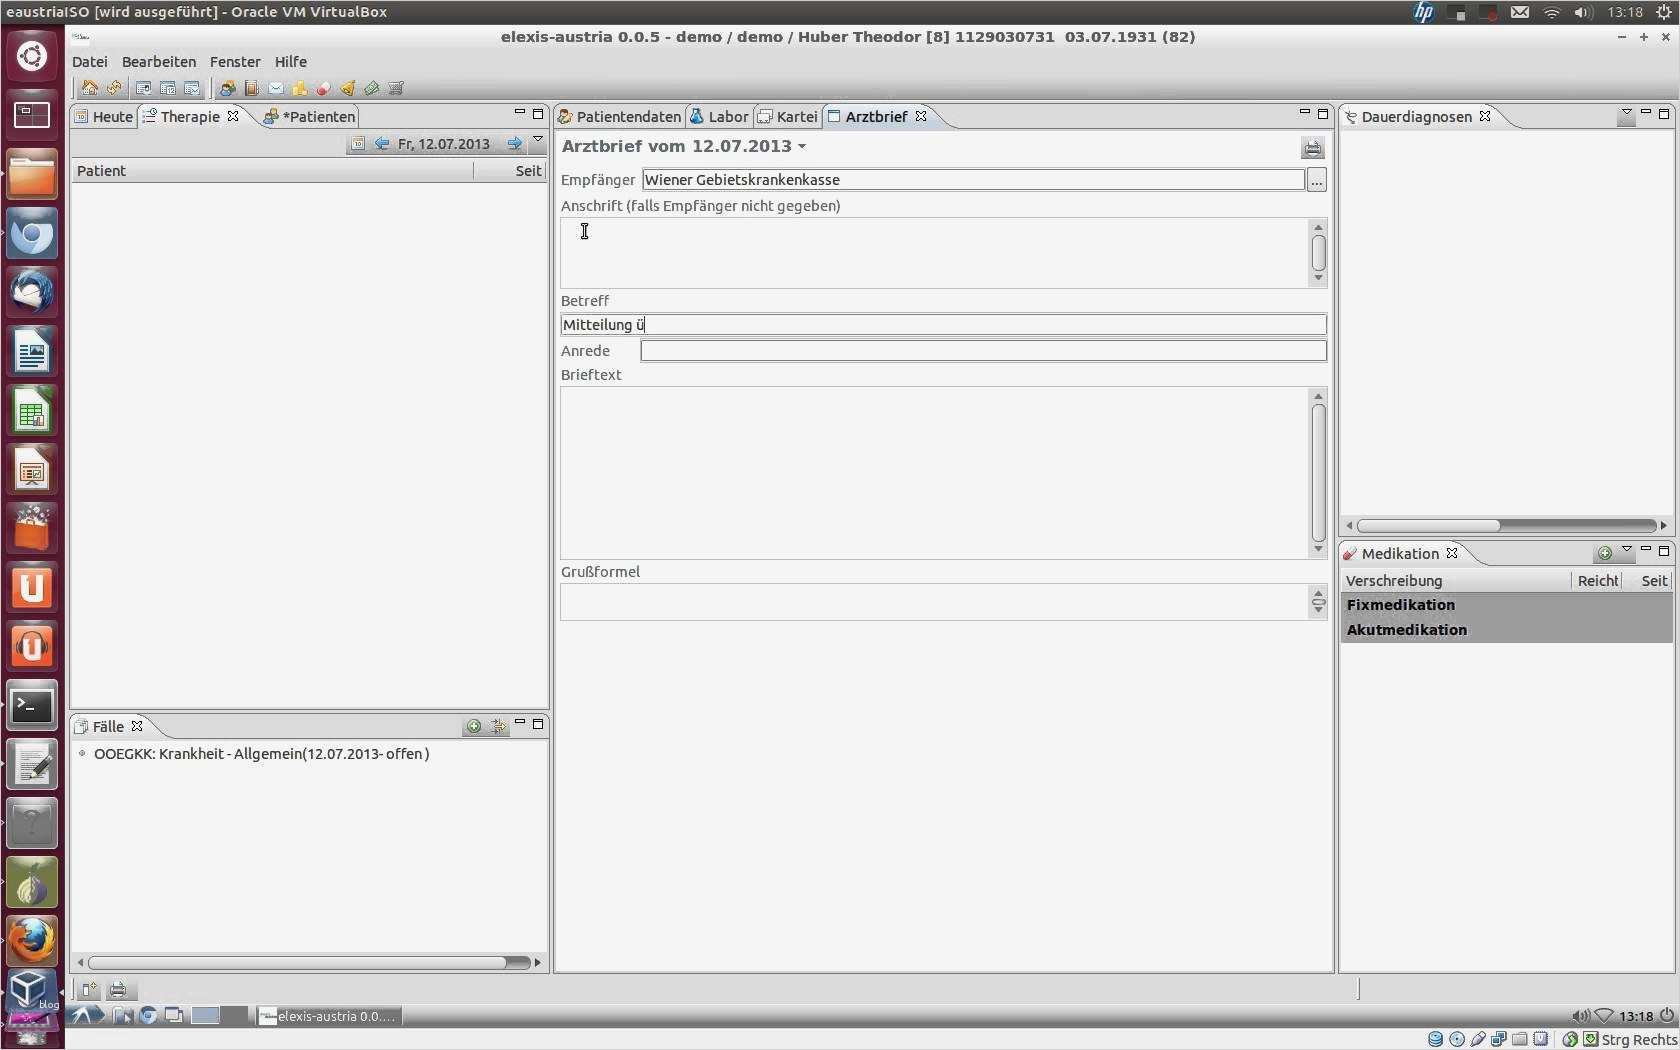Click the Grußformel spinner arrows
Screen dimensions: 1680x1050
pyautogui.click(x=1318, y=602)
